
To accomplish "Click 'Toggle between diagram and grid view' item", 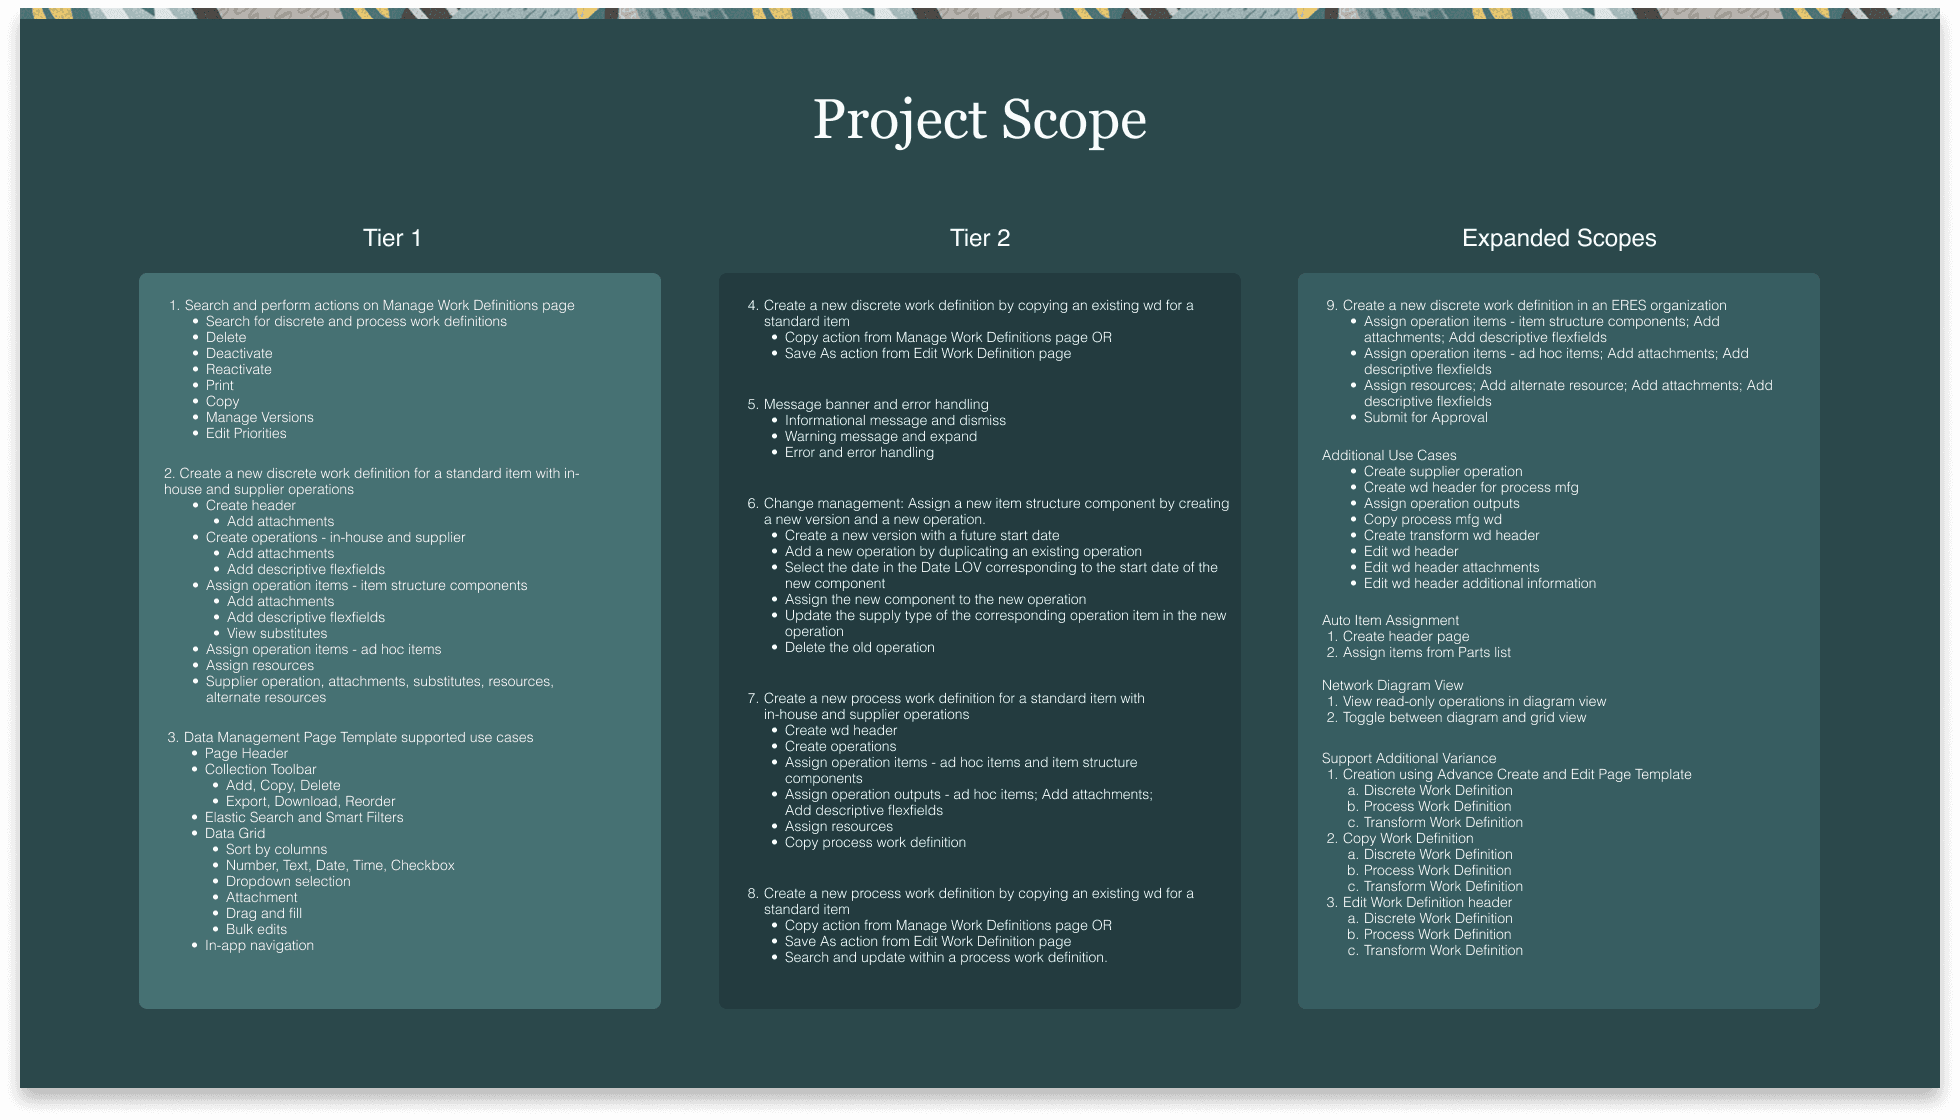I will [1463, 718].
